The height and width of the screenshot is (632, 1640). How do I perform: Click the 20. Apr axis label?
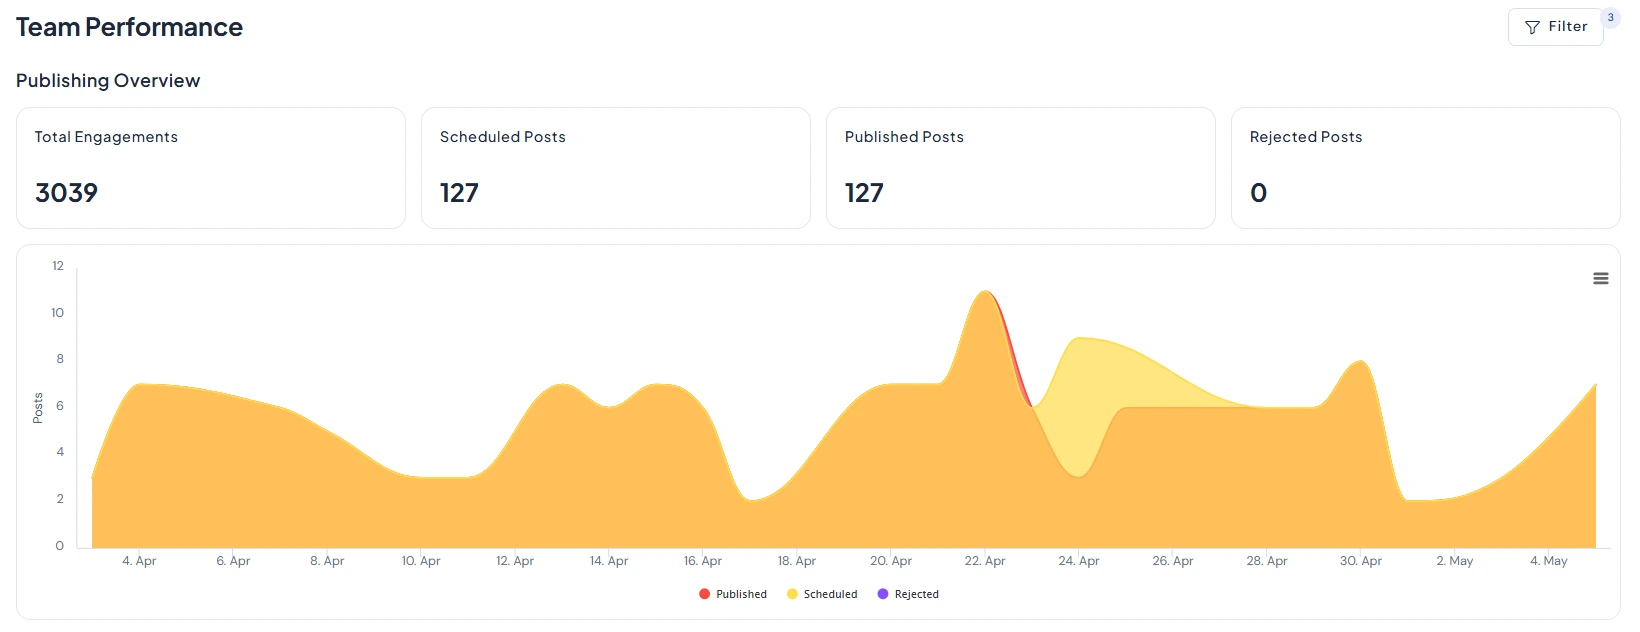[x=891, y=561]
